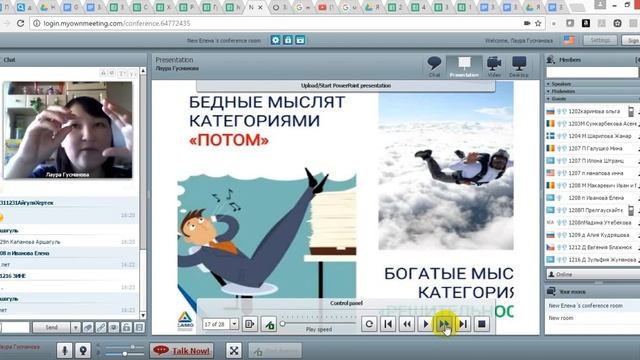Image resolution: width=640 pixels, height=360 pixels.
Task: Click the webcam video of Лаура
Action: click(68, 130)
